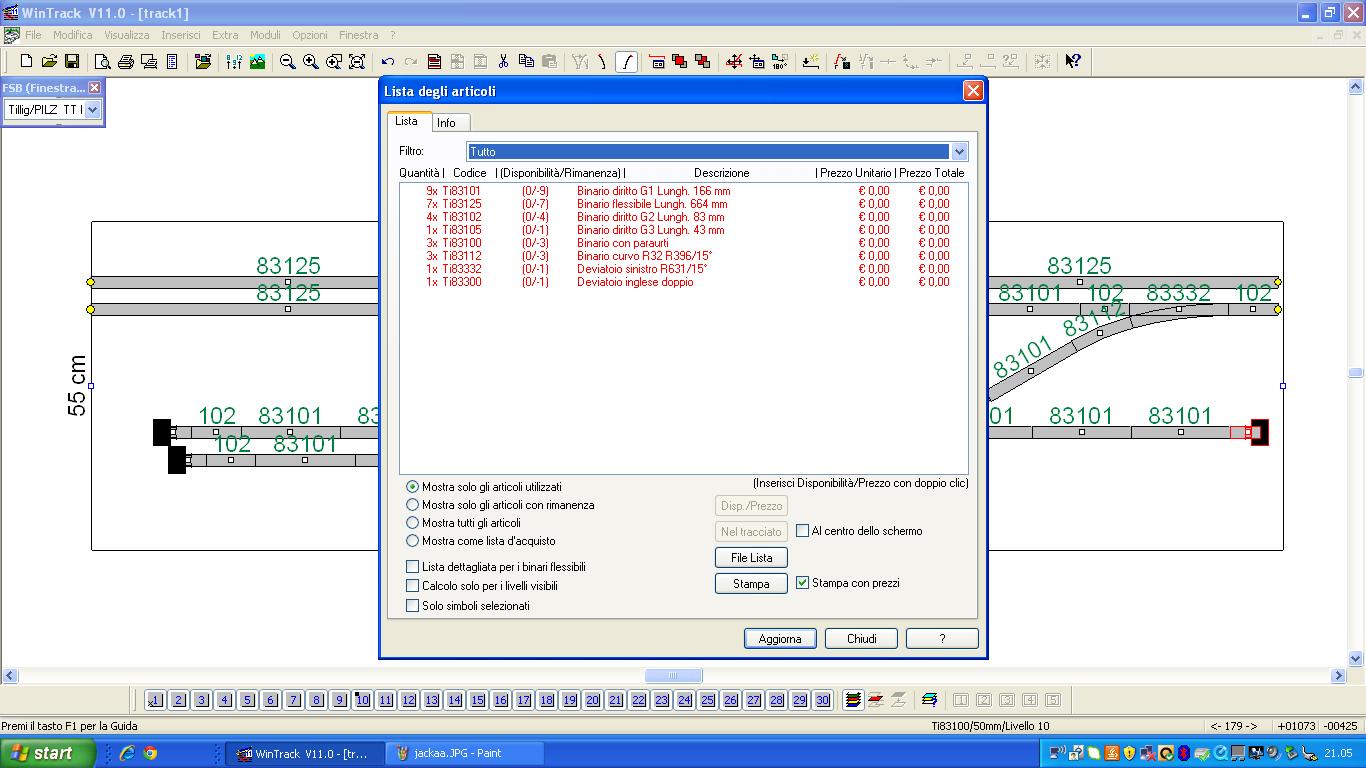
Task: Select level 30 in the level bar
Action: click(x=822, y=700)
